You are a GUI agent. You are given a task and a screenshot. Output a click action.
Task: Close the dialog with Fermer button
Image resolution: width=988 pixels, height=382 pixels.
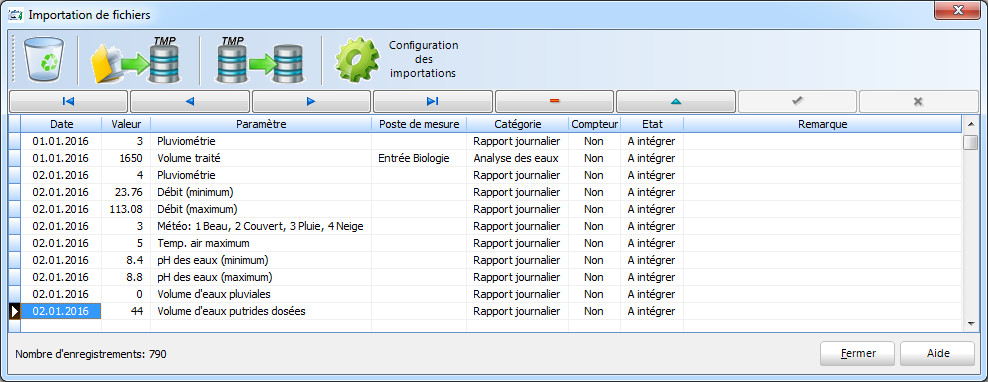858,354
